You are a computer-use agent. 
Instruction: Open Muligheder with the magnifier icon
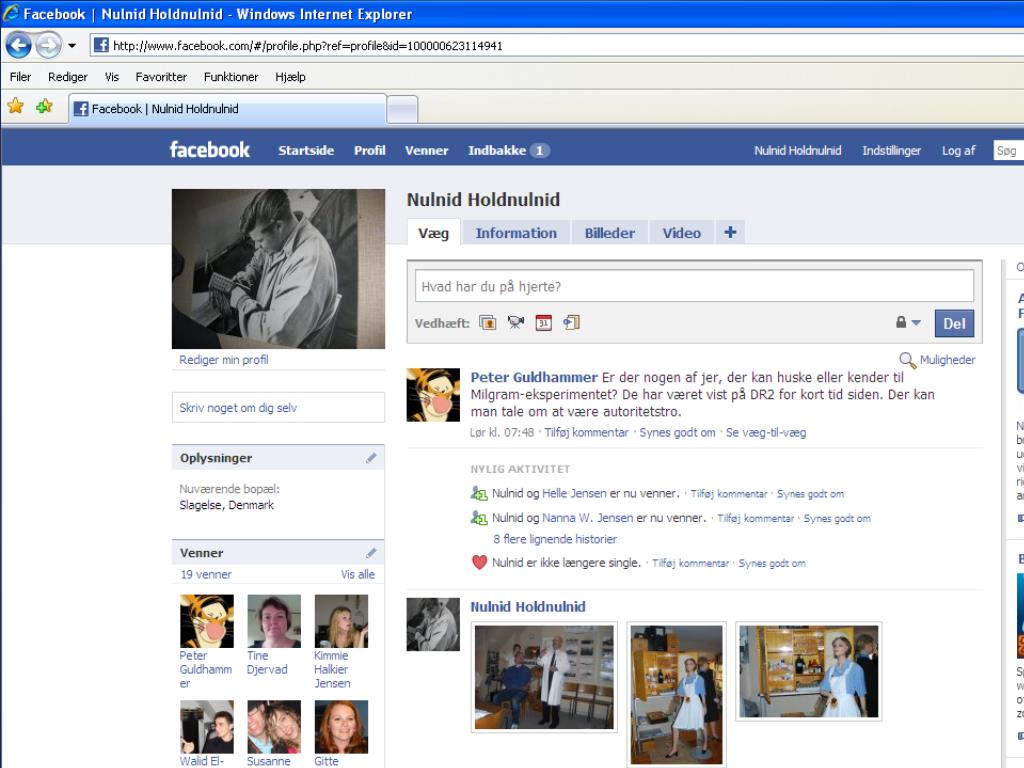point(937,360)
